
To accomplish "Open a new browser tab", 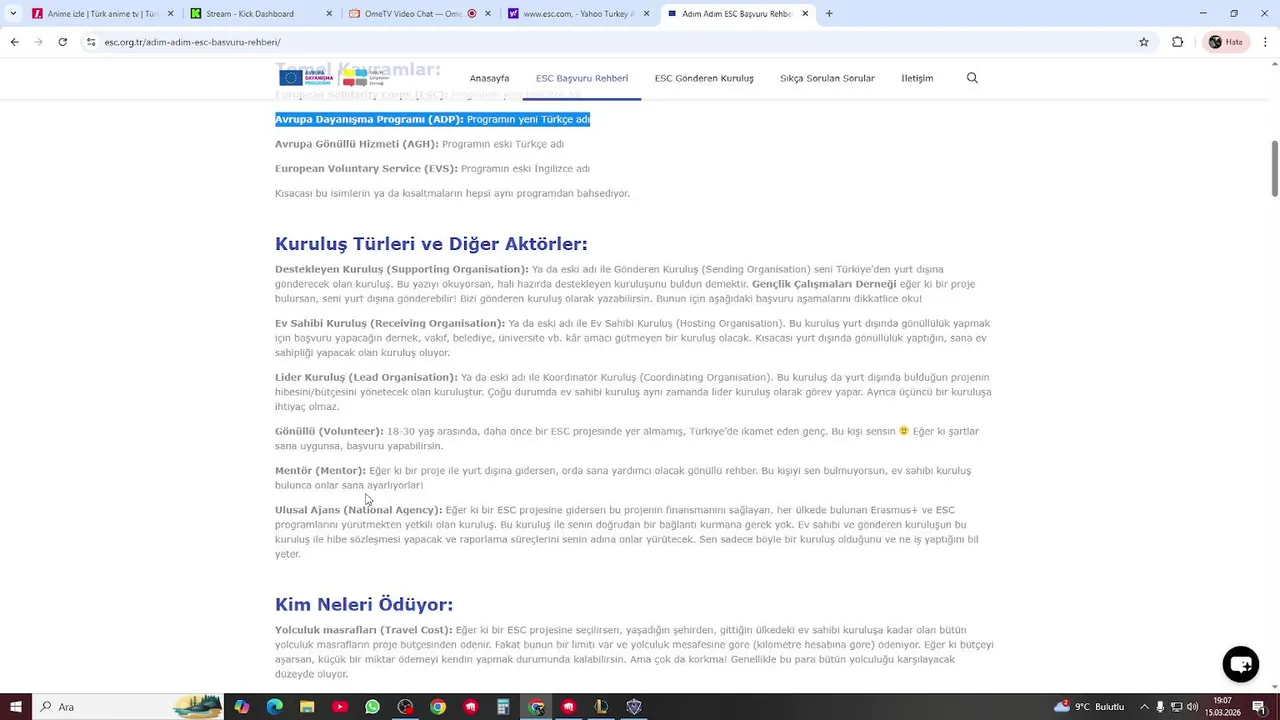I will tap(829, 14).
